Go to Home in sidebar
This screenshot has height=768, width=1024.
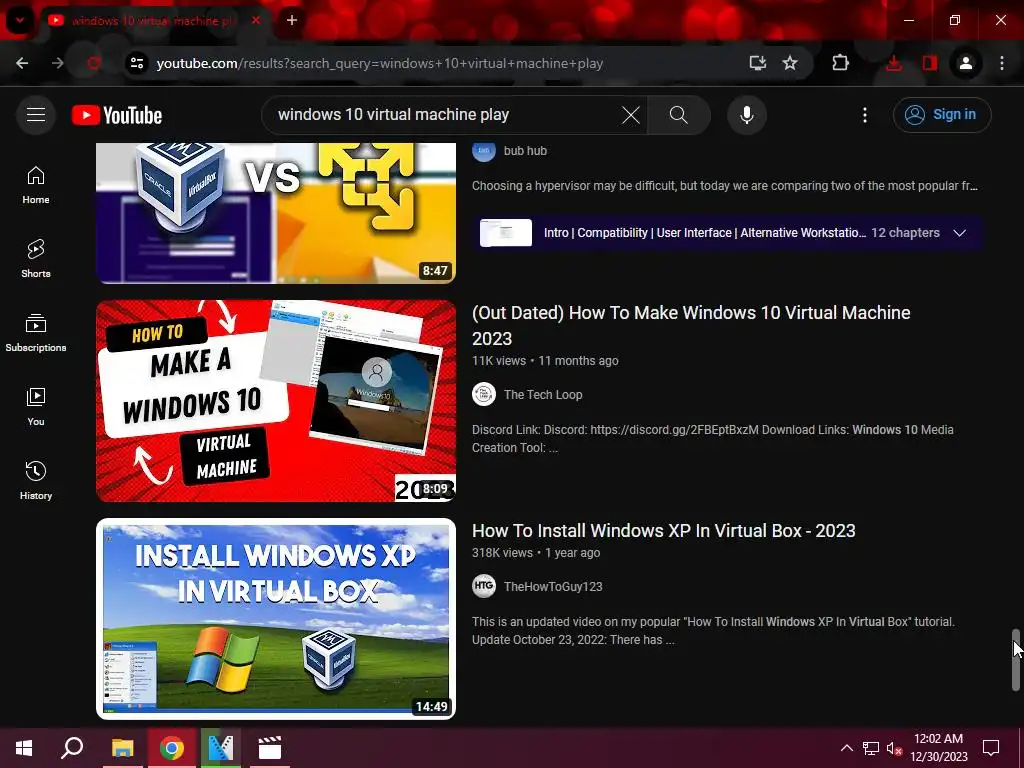click(x=36, y=185)
